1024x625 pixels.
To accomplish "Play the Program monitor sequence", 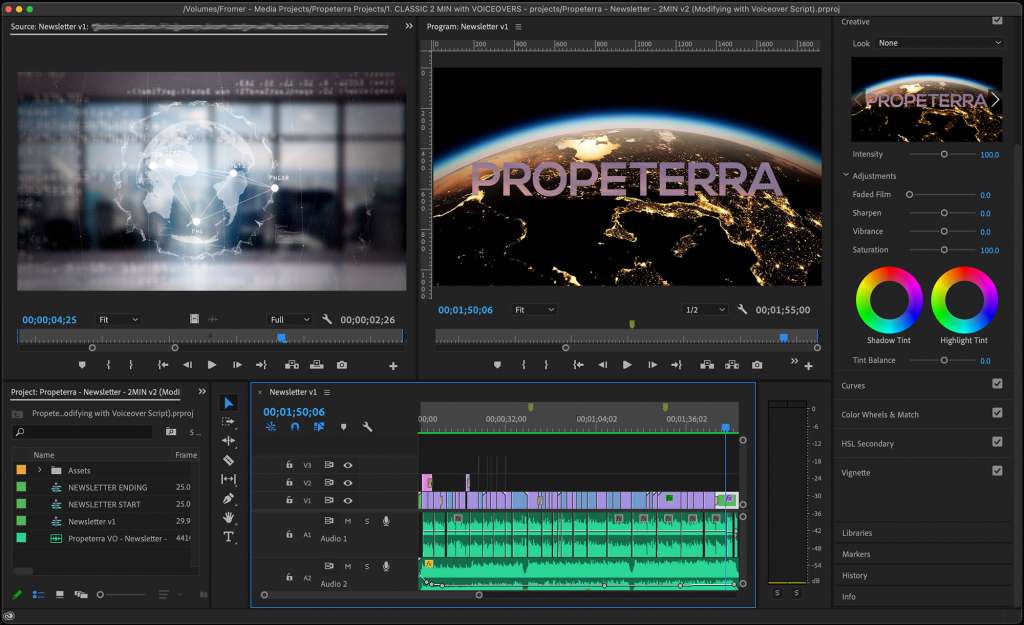I will (627, 365).
